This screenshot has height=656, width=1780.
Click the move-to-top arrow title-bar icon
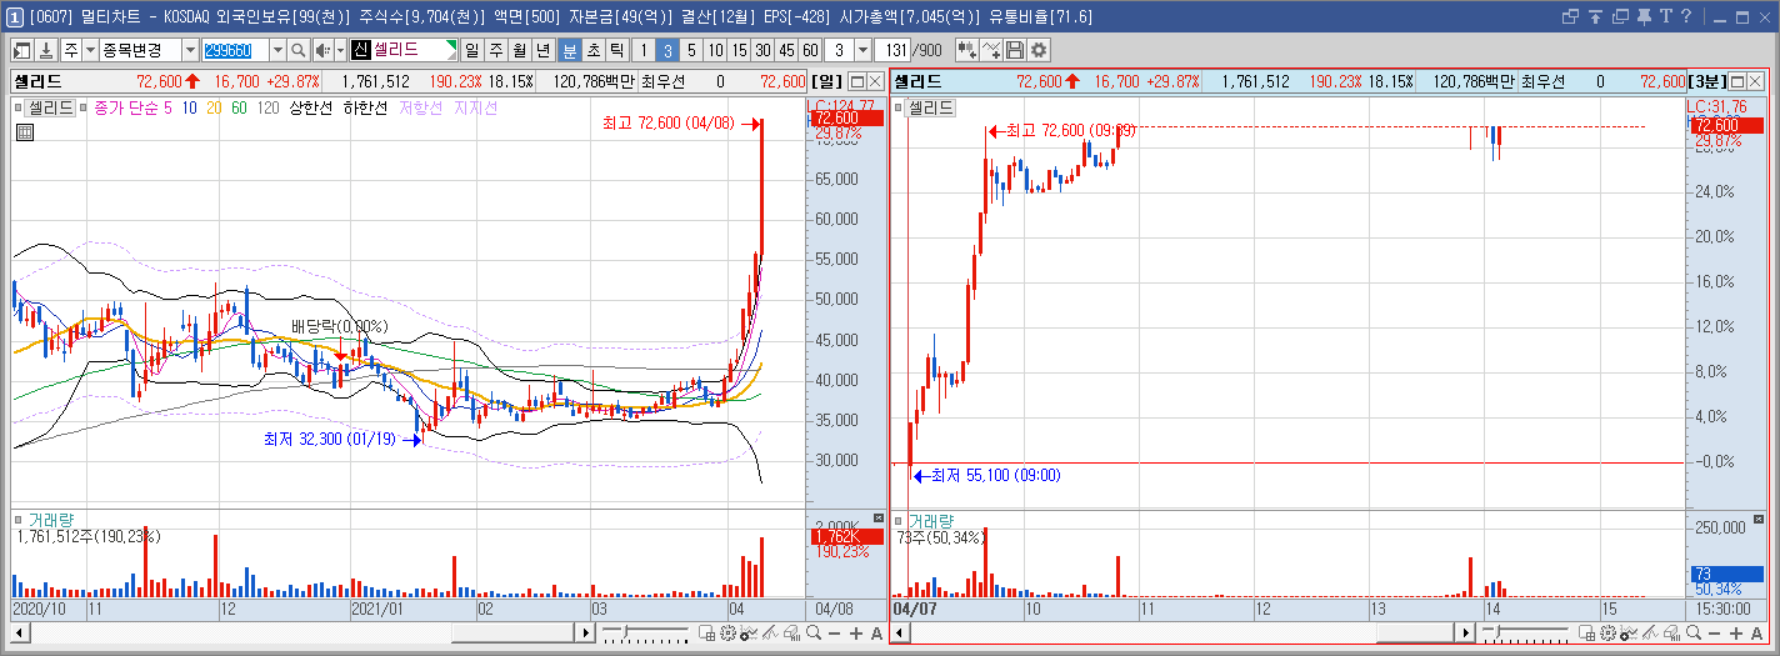[1595, 16]
